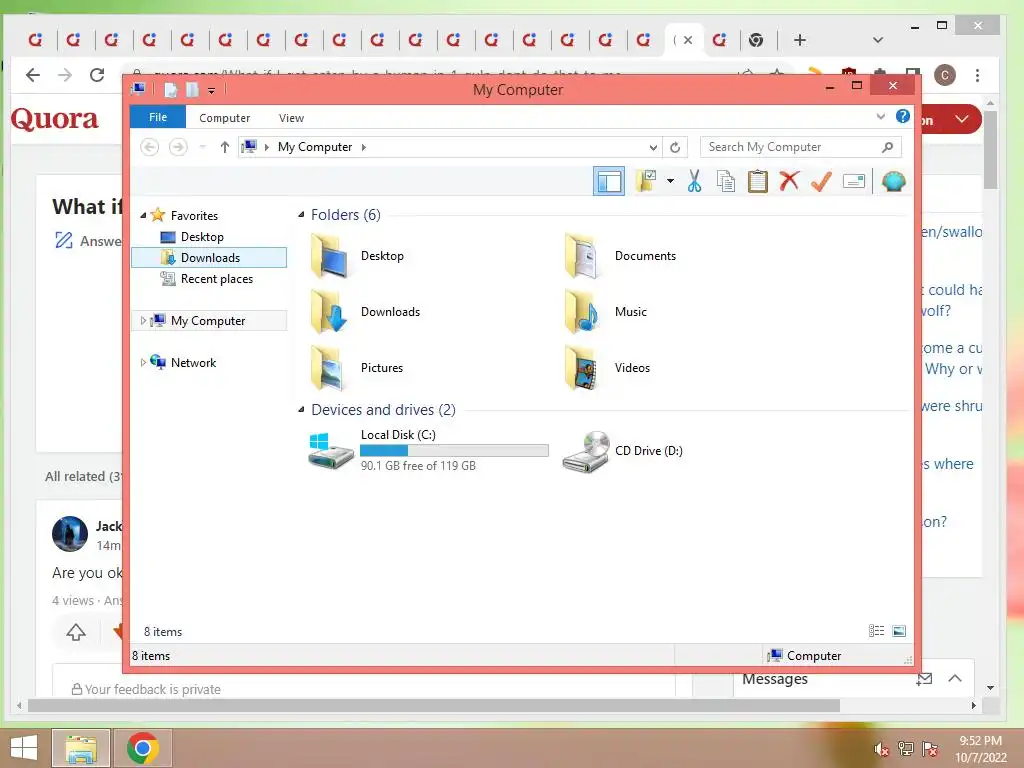This screenshot has width=1024, height=768.
Task: Go up one level with up arrow
Action: coord(225,147)
